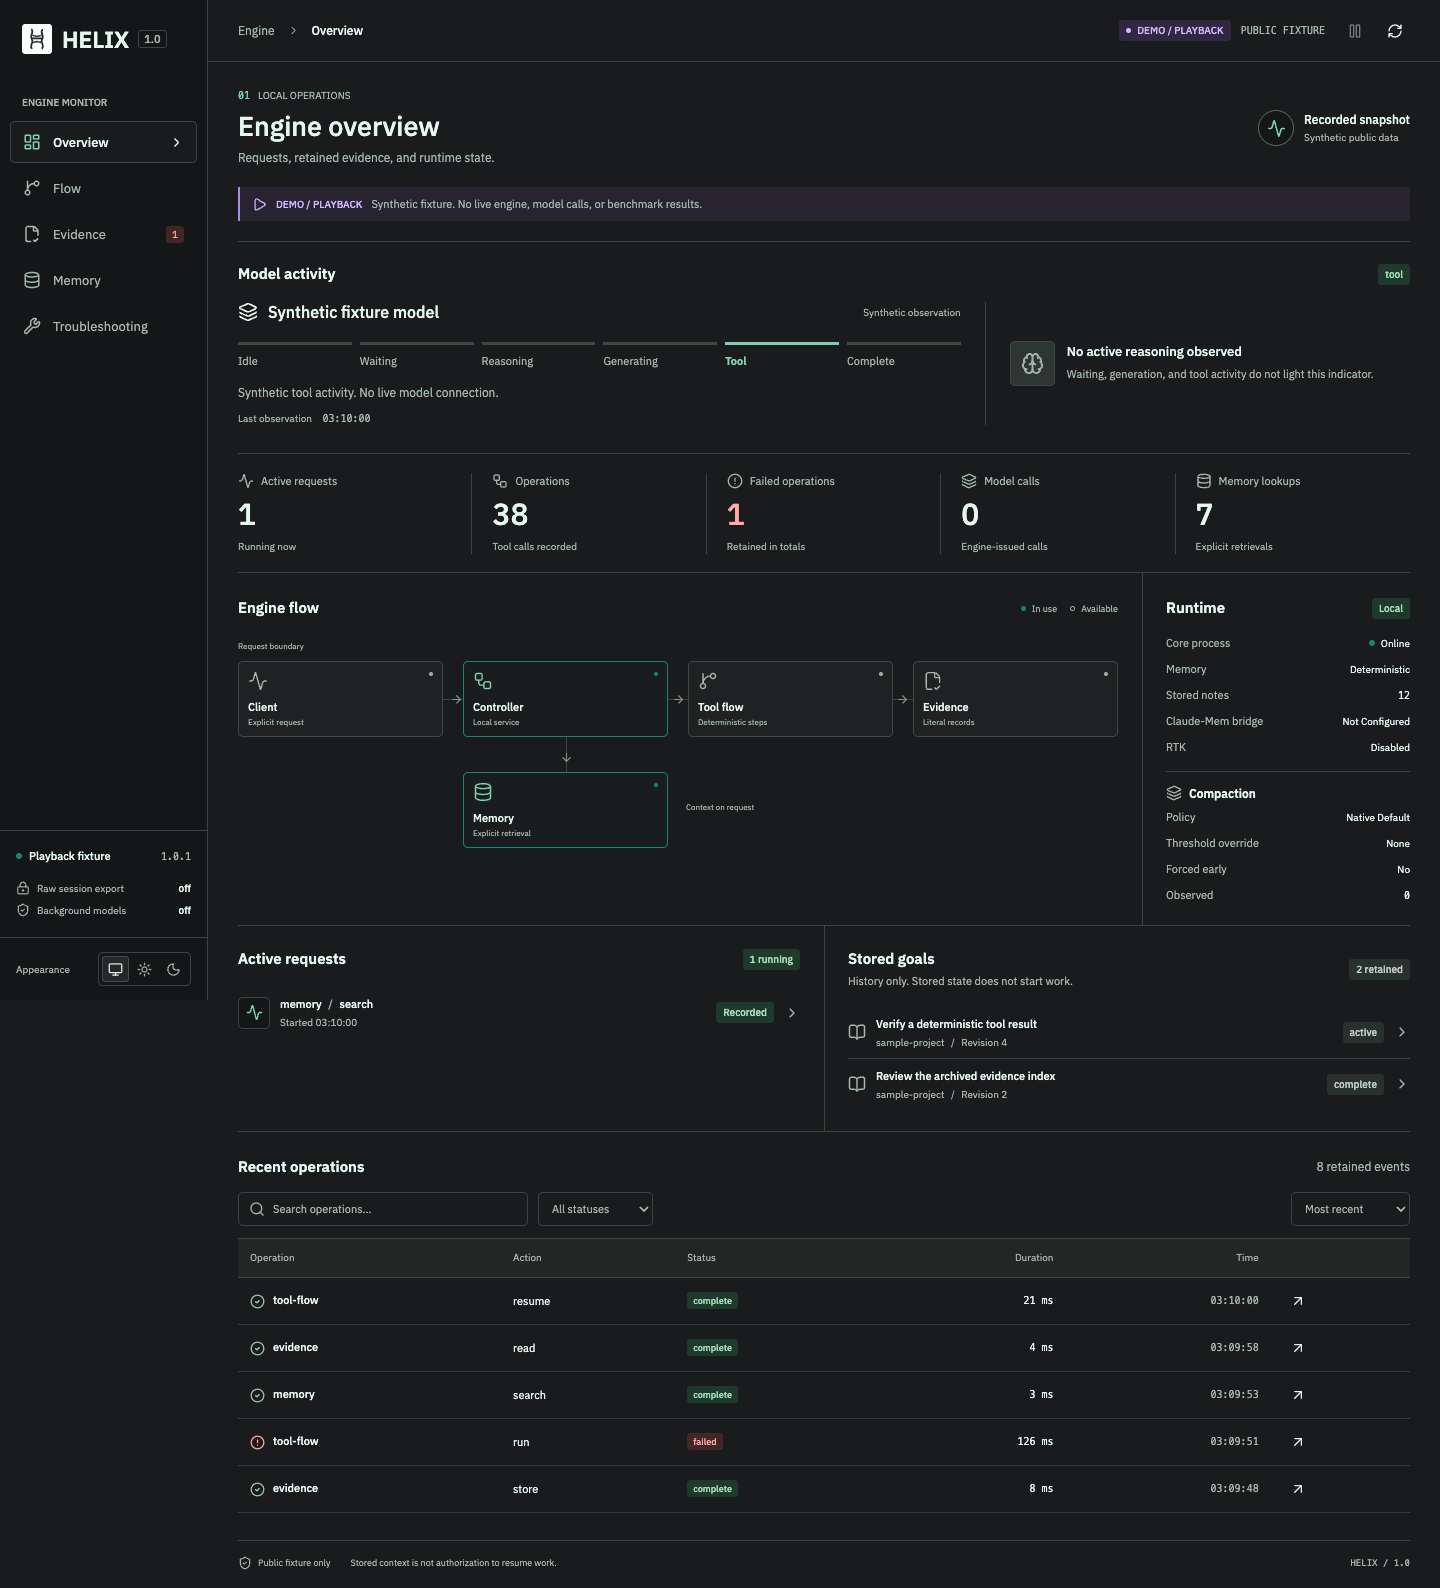Screen dimensions: 1440x1588
Task: Click the Tool stage in model activity progress
Action: [782, 355]
